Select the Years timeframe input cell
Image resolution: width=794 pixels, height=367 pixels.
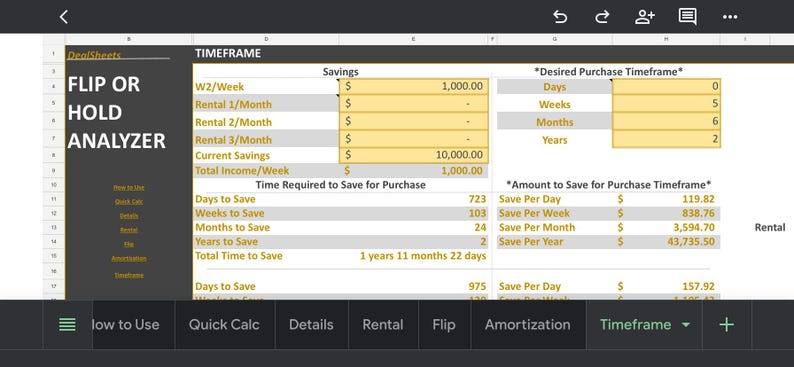[x=666, y=139]
